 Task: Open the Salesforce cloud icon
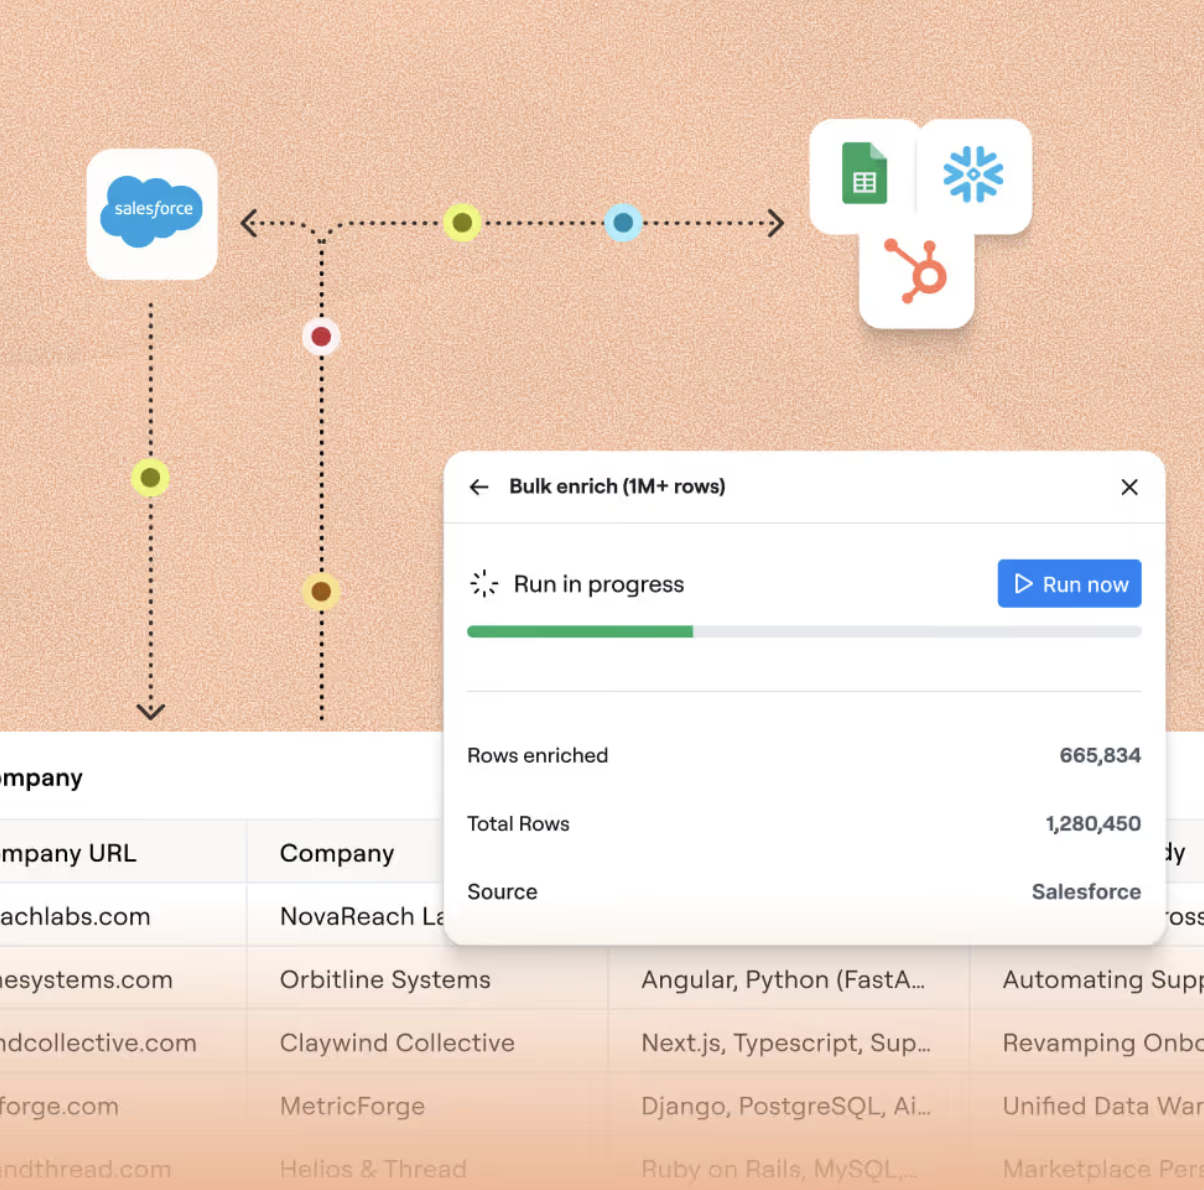pyautogui.click(x=152, y=213)
